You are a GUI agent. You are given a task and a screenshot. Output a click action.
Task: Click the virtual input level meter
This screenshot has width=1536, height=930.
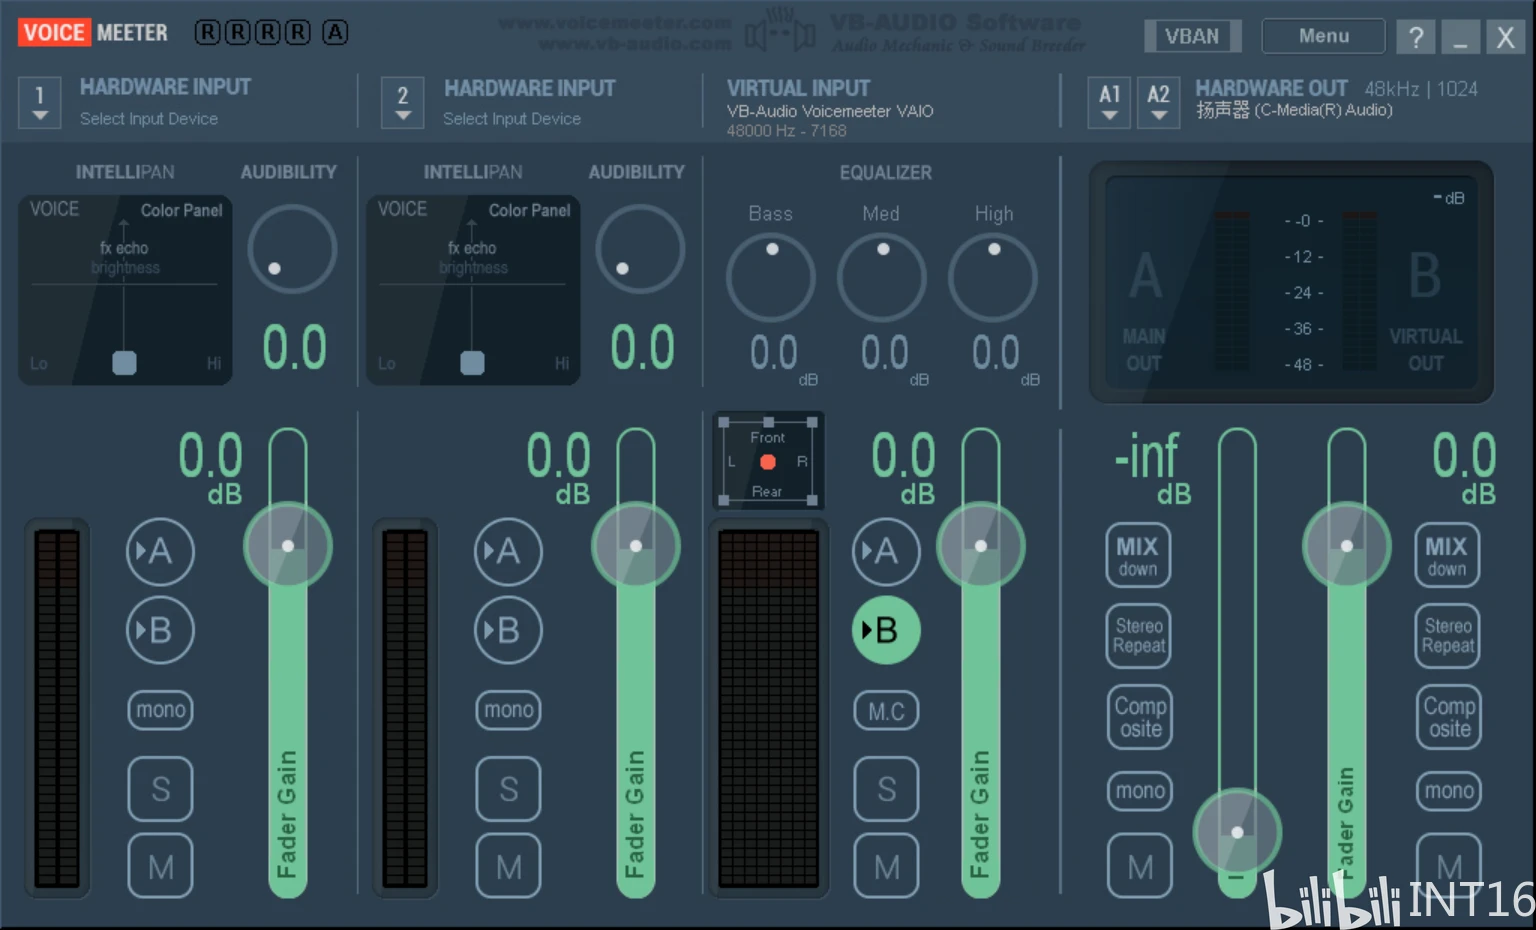click(769, 708)
